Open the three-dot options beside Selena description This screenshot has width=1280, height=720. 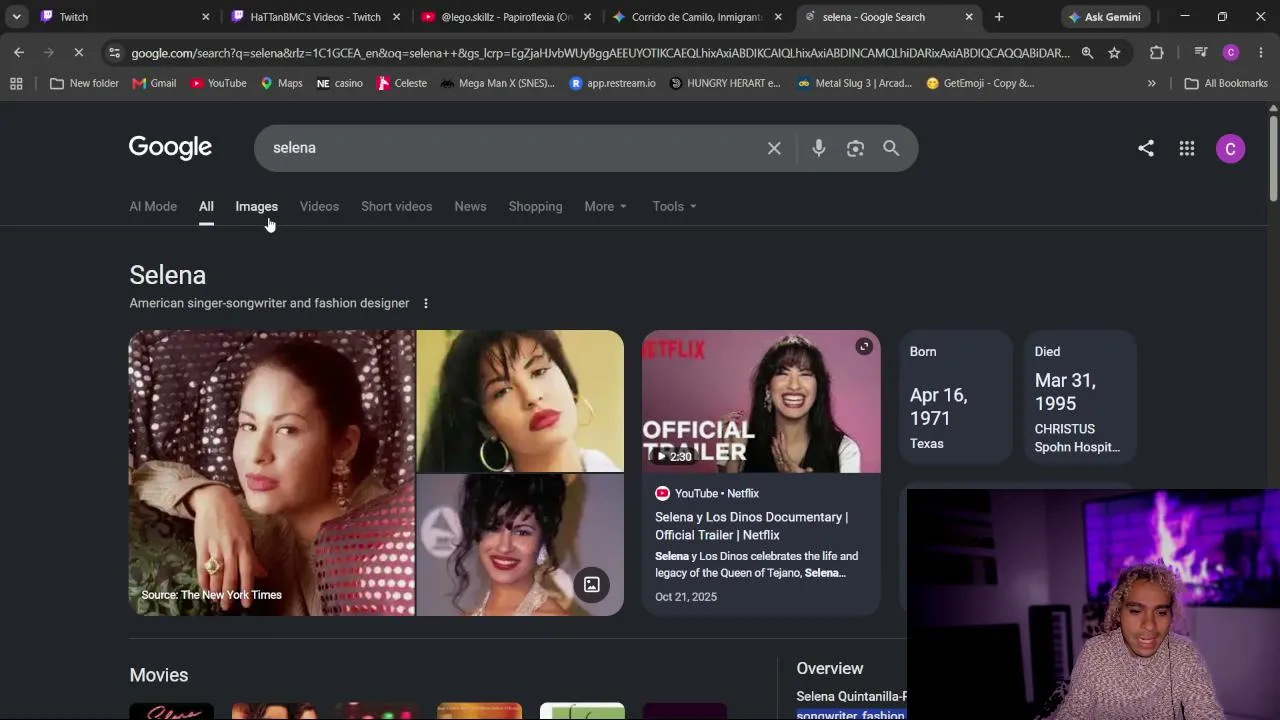pyautogui.click(x=426, y=303)
